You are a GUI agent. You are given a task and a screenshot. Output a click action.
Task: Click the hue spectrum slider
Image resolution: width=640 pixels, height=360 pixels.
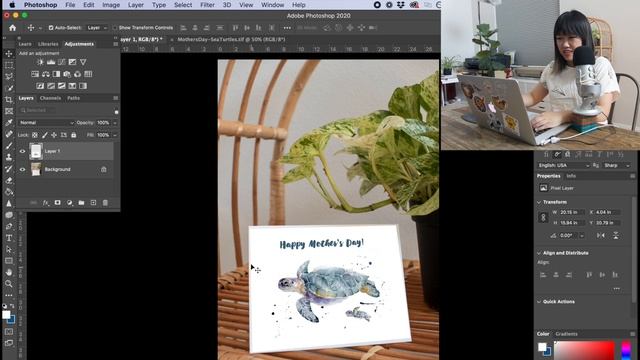click(626, 351)
